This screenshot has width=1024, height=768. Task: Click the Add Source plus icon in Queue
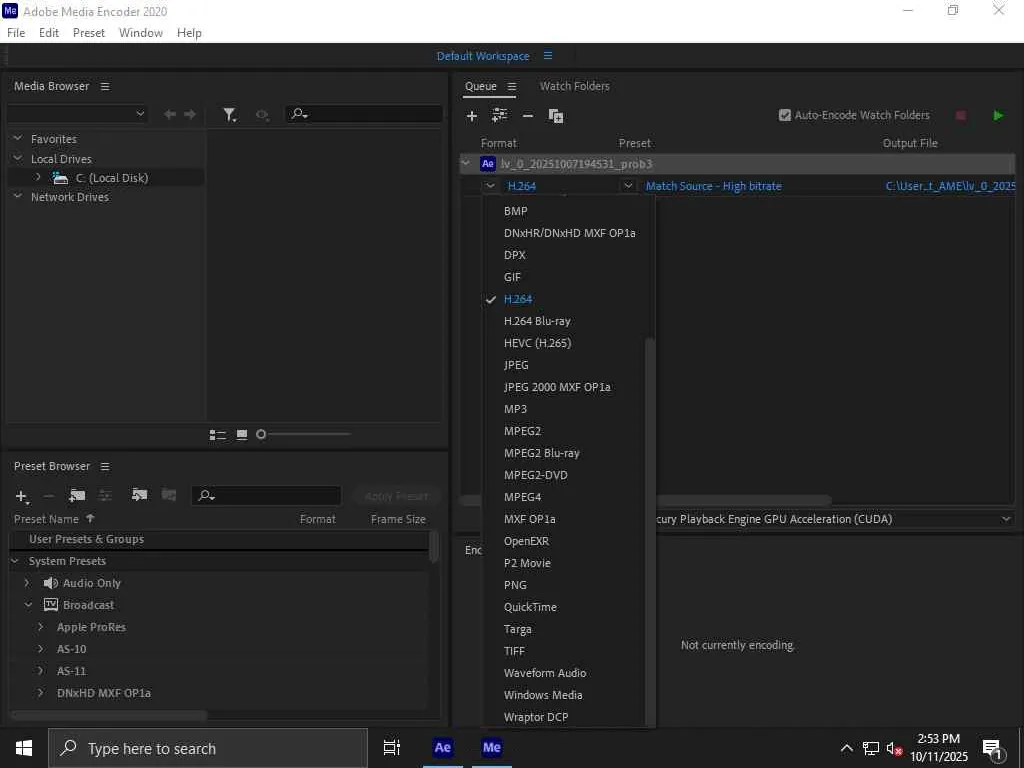pyautogui.click(x=472, y=116)
